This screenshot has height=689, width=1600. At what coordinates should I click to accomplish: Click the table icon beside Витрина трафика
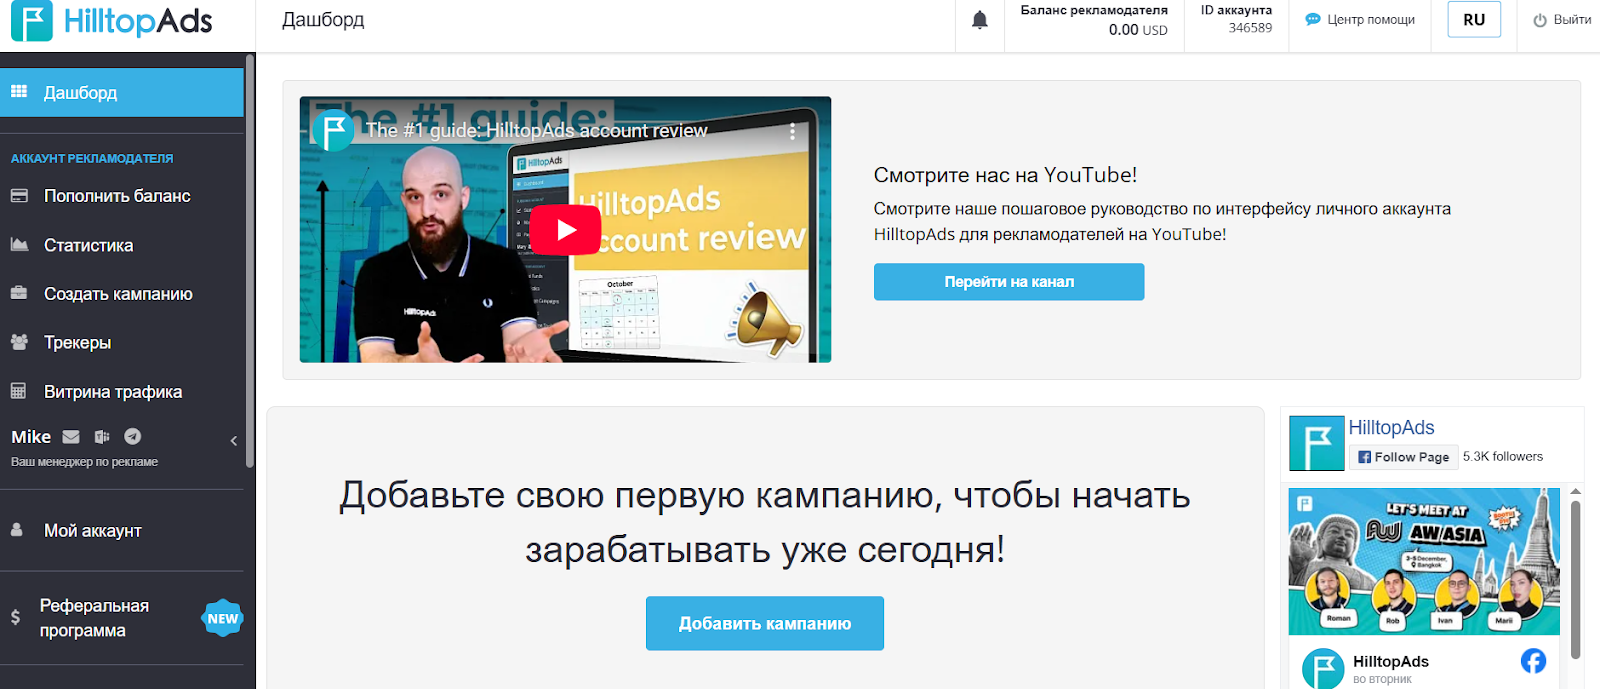[18, 391]
